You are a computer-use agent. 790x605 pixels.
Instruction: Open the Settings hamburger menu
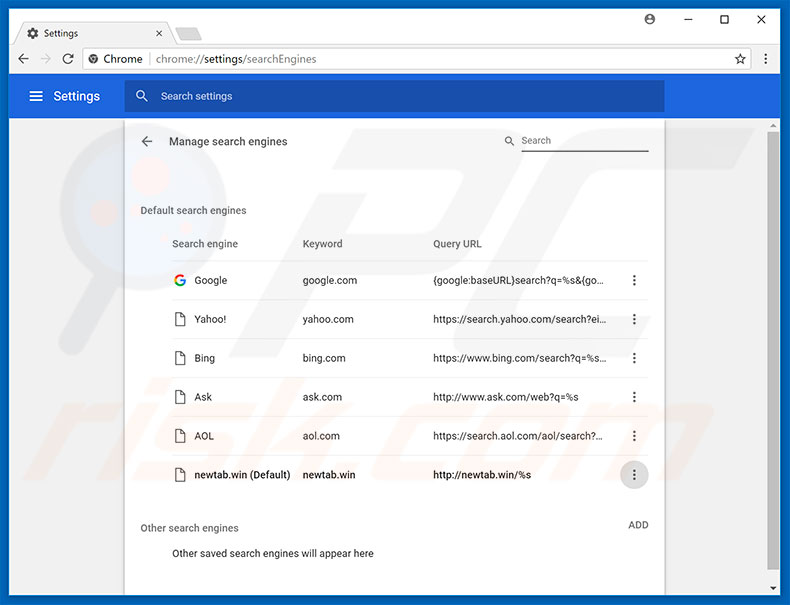click(36, 96)
